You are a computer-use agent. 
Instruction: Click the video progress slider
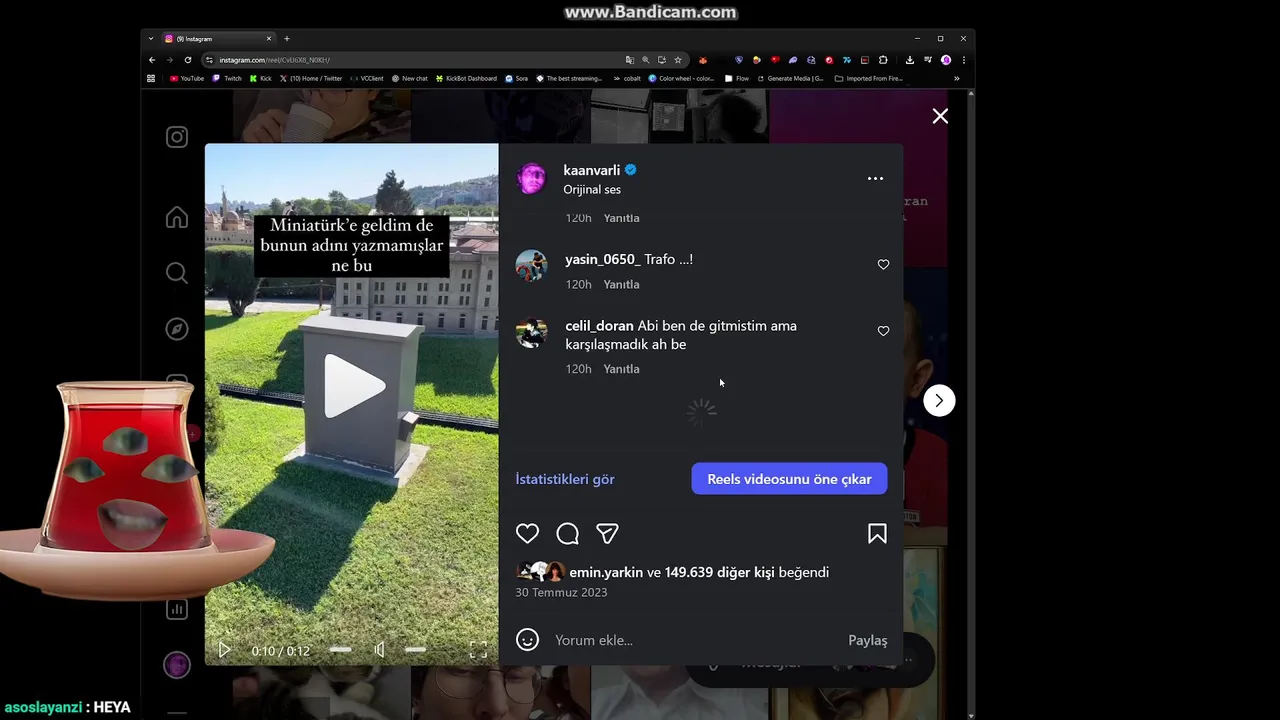pyautogui.click(x=340, y=650)
